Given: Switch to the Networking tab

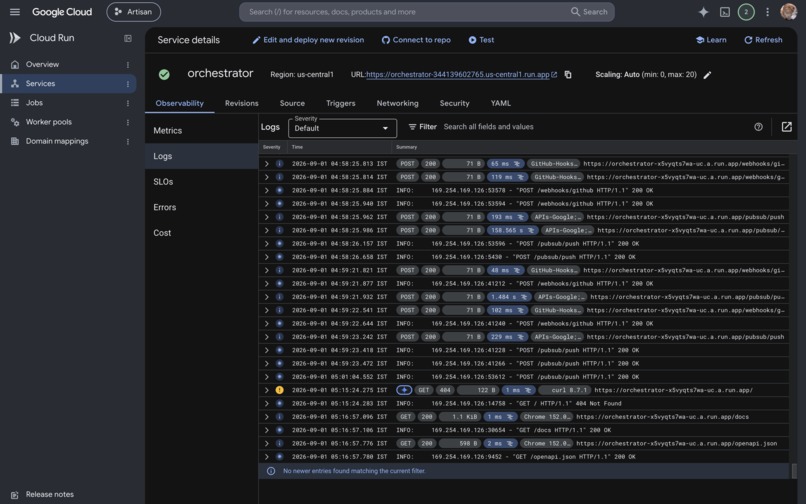Looking at the screenshot, I should coord(397,103).
